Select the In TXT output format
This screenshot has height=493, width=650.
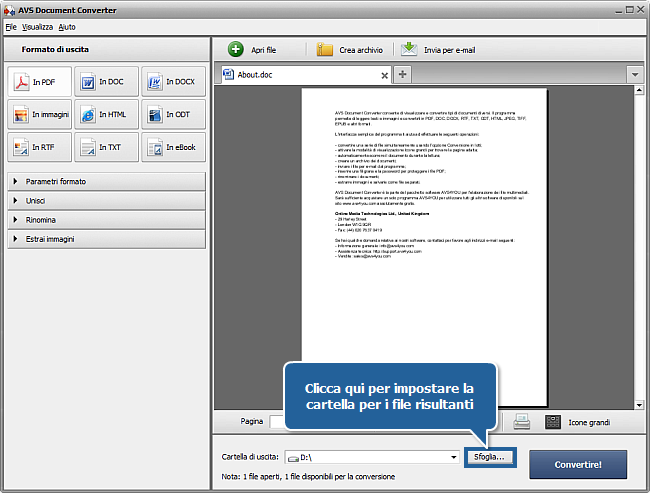click(106, 147)
